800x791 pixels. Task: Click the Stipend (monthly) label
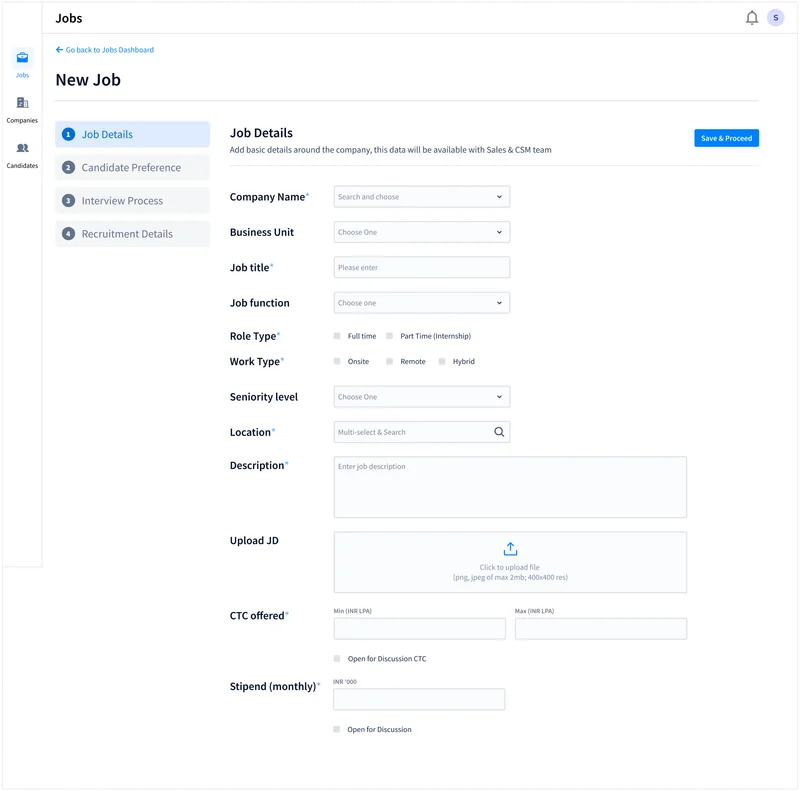coord(273,686)
